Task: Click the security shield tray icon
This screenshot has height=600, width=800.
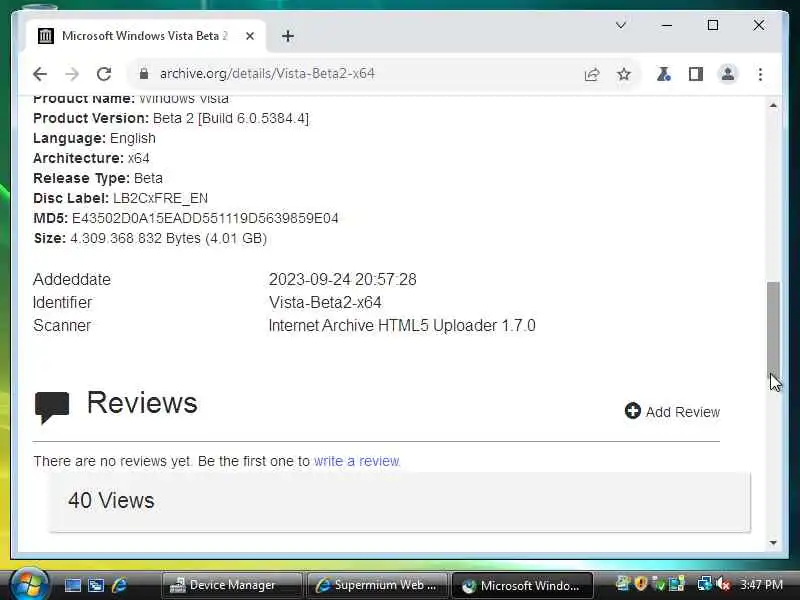Action: coord(641,583)
